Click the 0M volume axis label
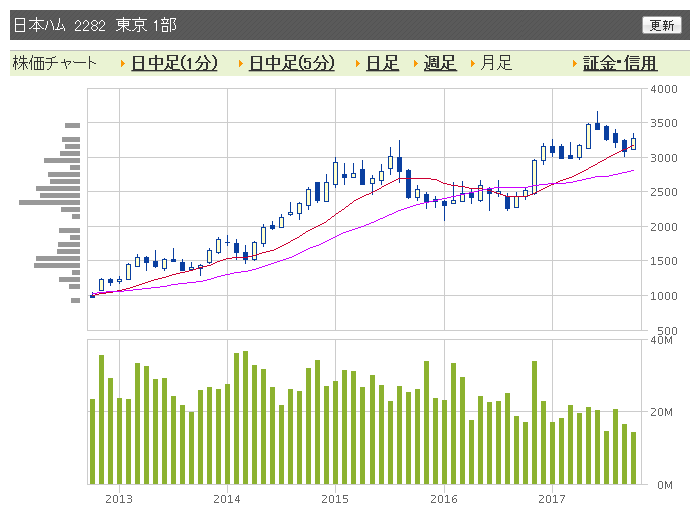696x526 pixels. tap(664, 485)
